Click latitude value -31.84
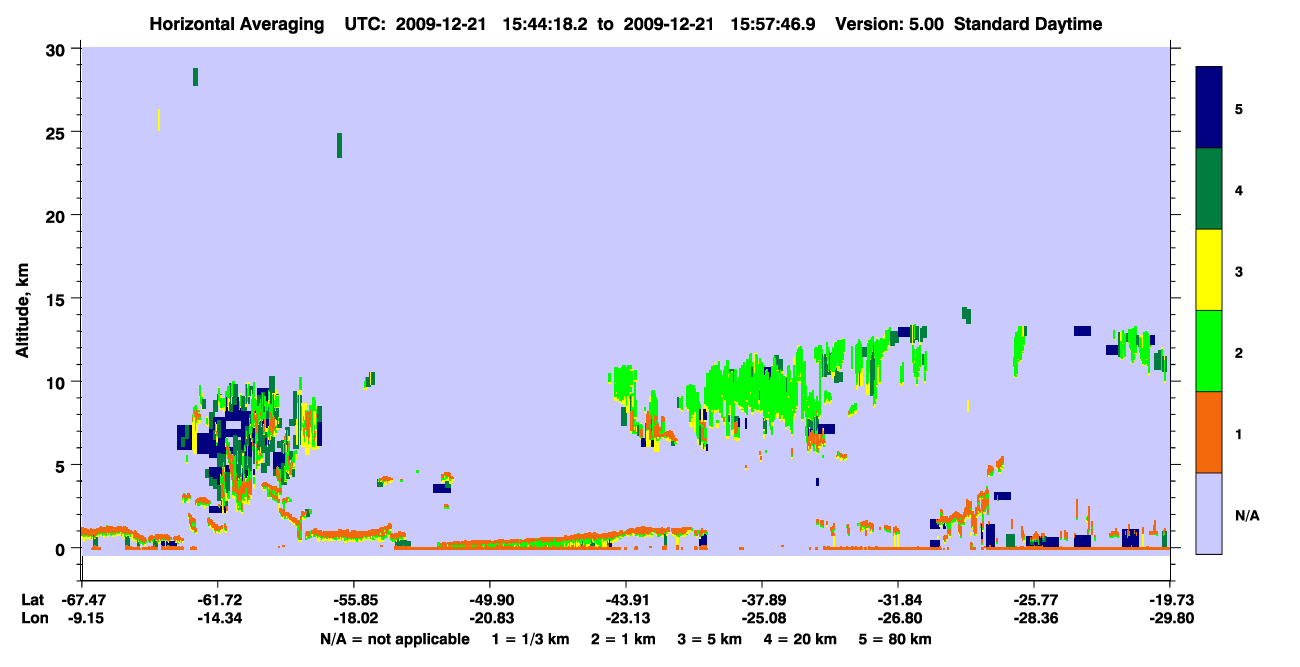Screen dimensions: 1300x667 pyautogui.click(x=898, y=600)
